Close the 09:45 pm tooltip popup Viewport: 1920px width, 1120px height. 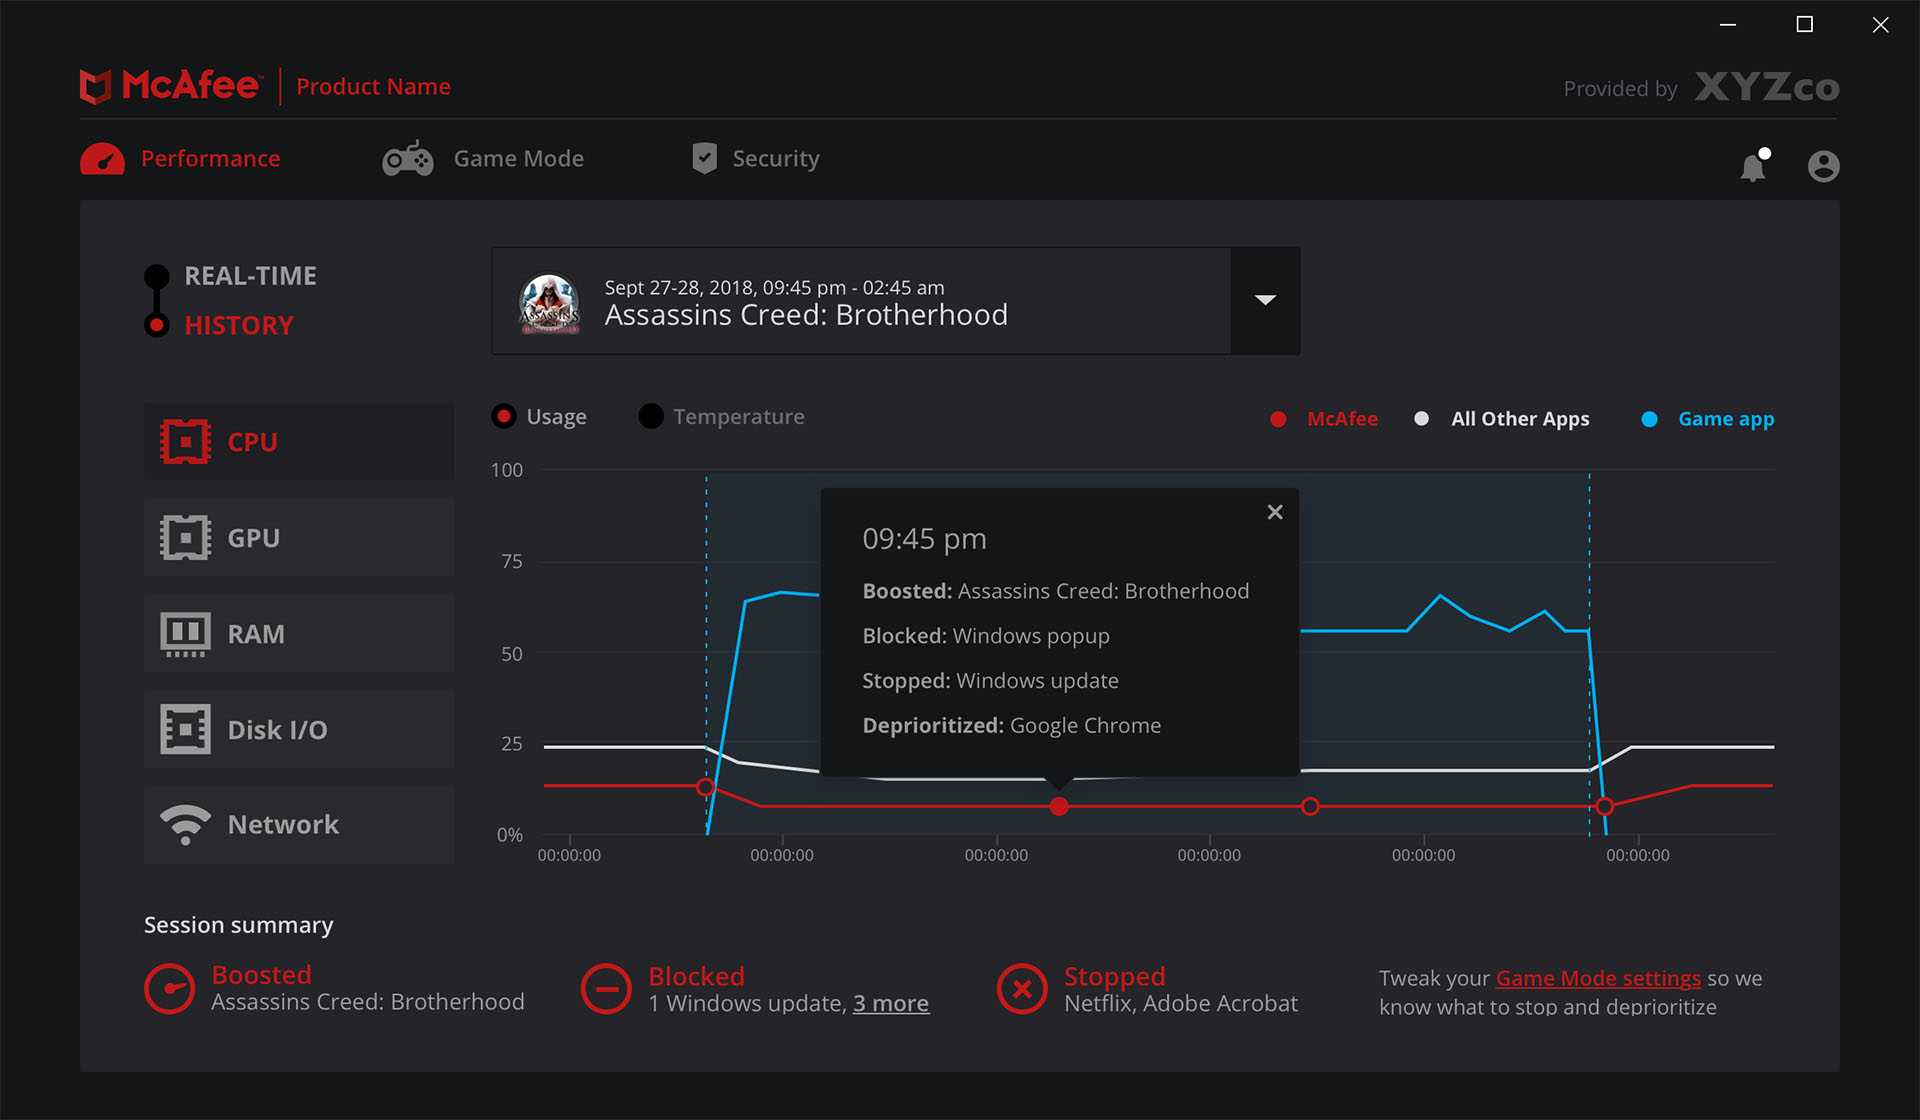(x=1275, y=512)
